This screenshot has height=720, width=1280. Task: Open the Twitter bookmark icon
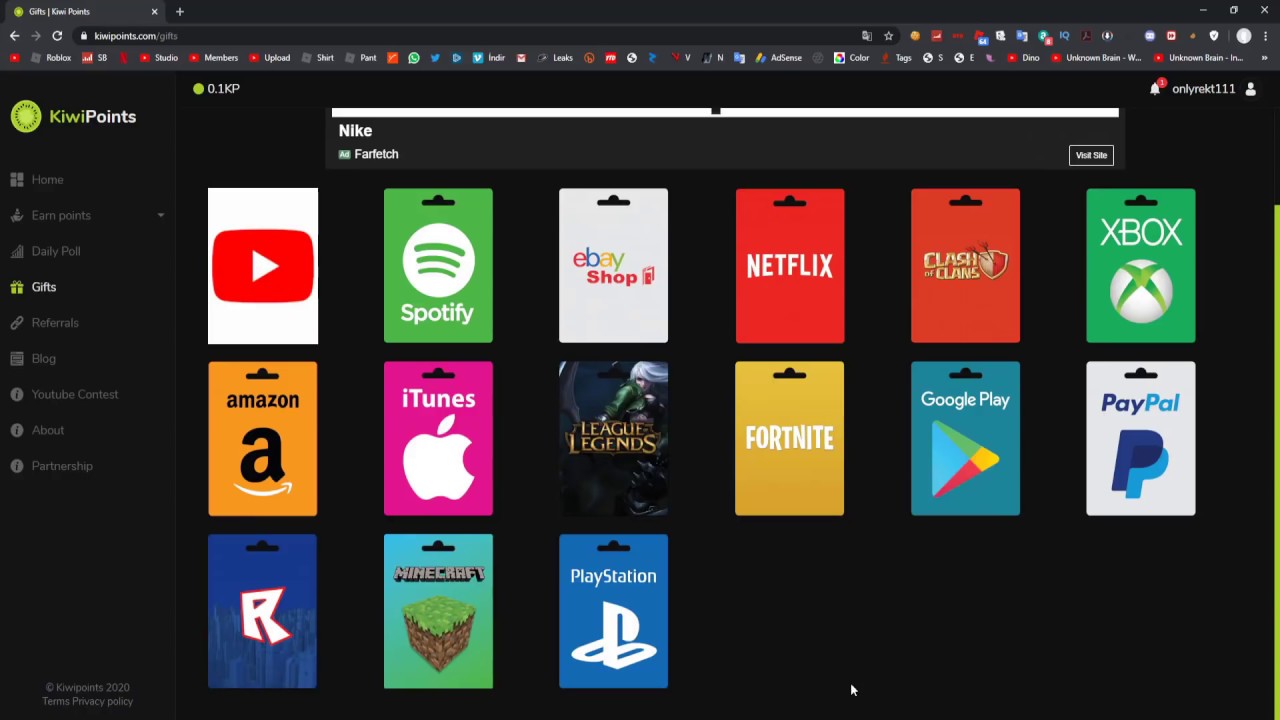(x=435, y=58)
